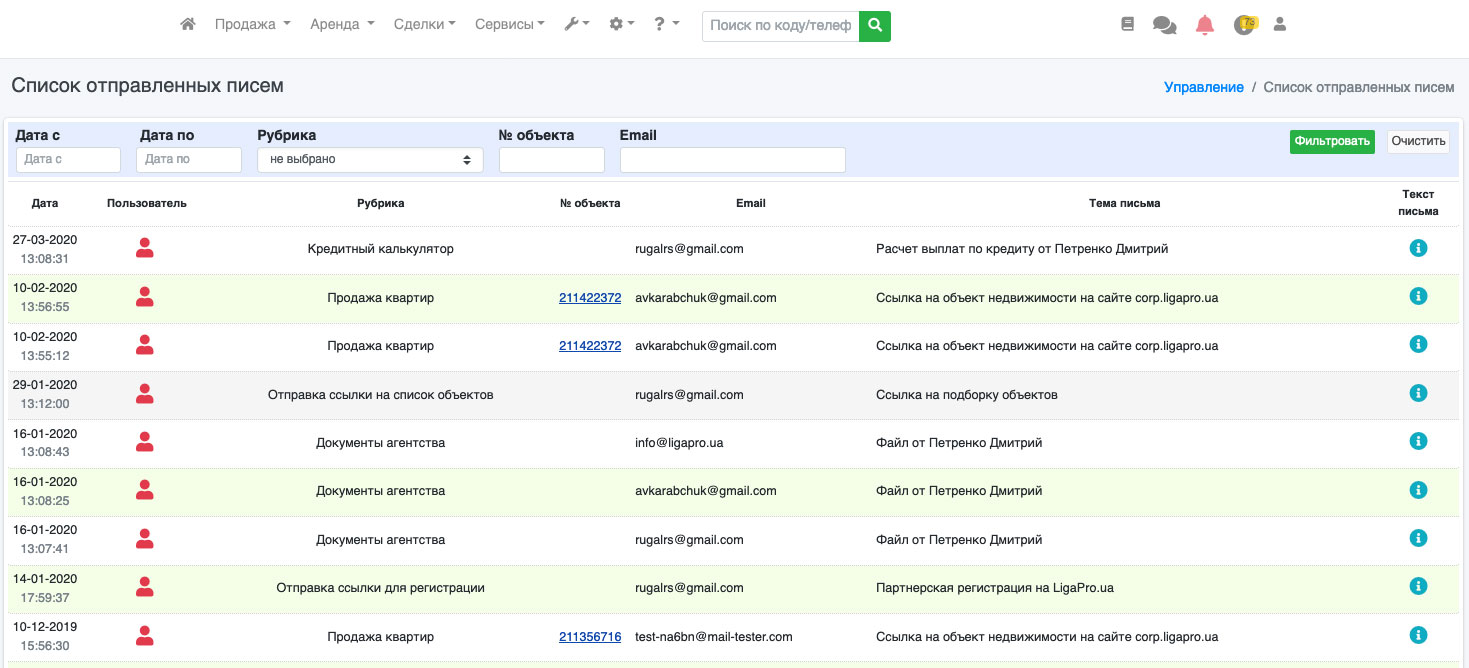The width and height of the screenshot is (1469, 668).
Task: Click the red notifications bell
Action: tap(1205, 25)
